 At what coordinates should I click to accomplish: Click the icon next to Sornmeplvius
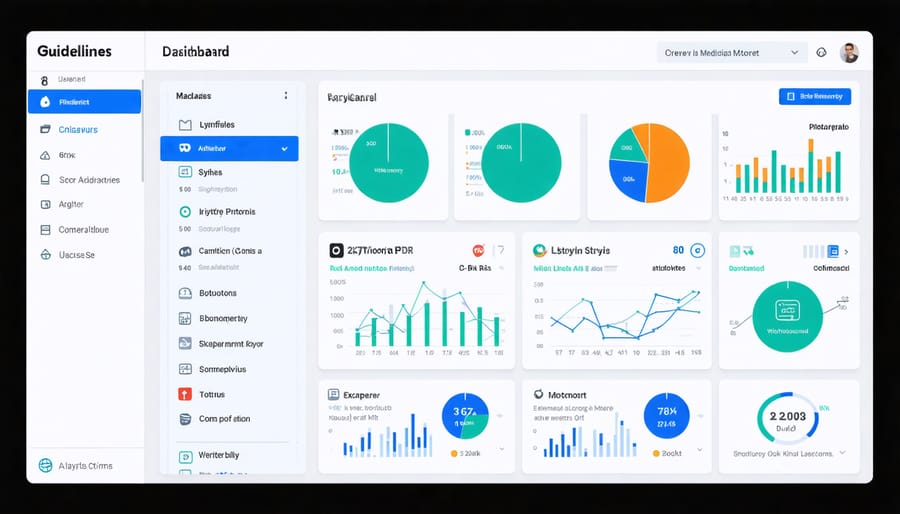coord(185,369)
